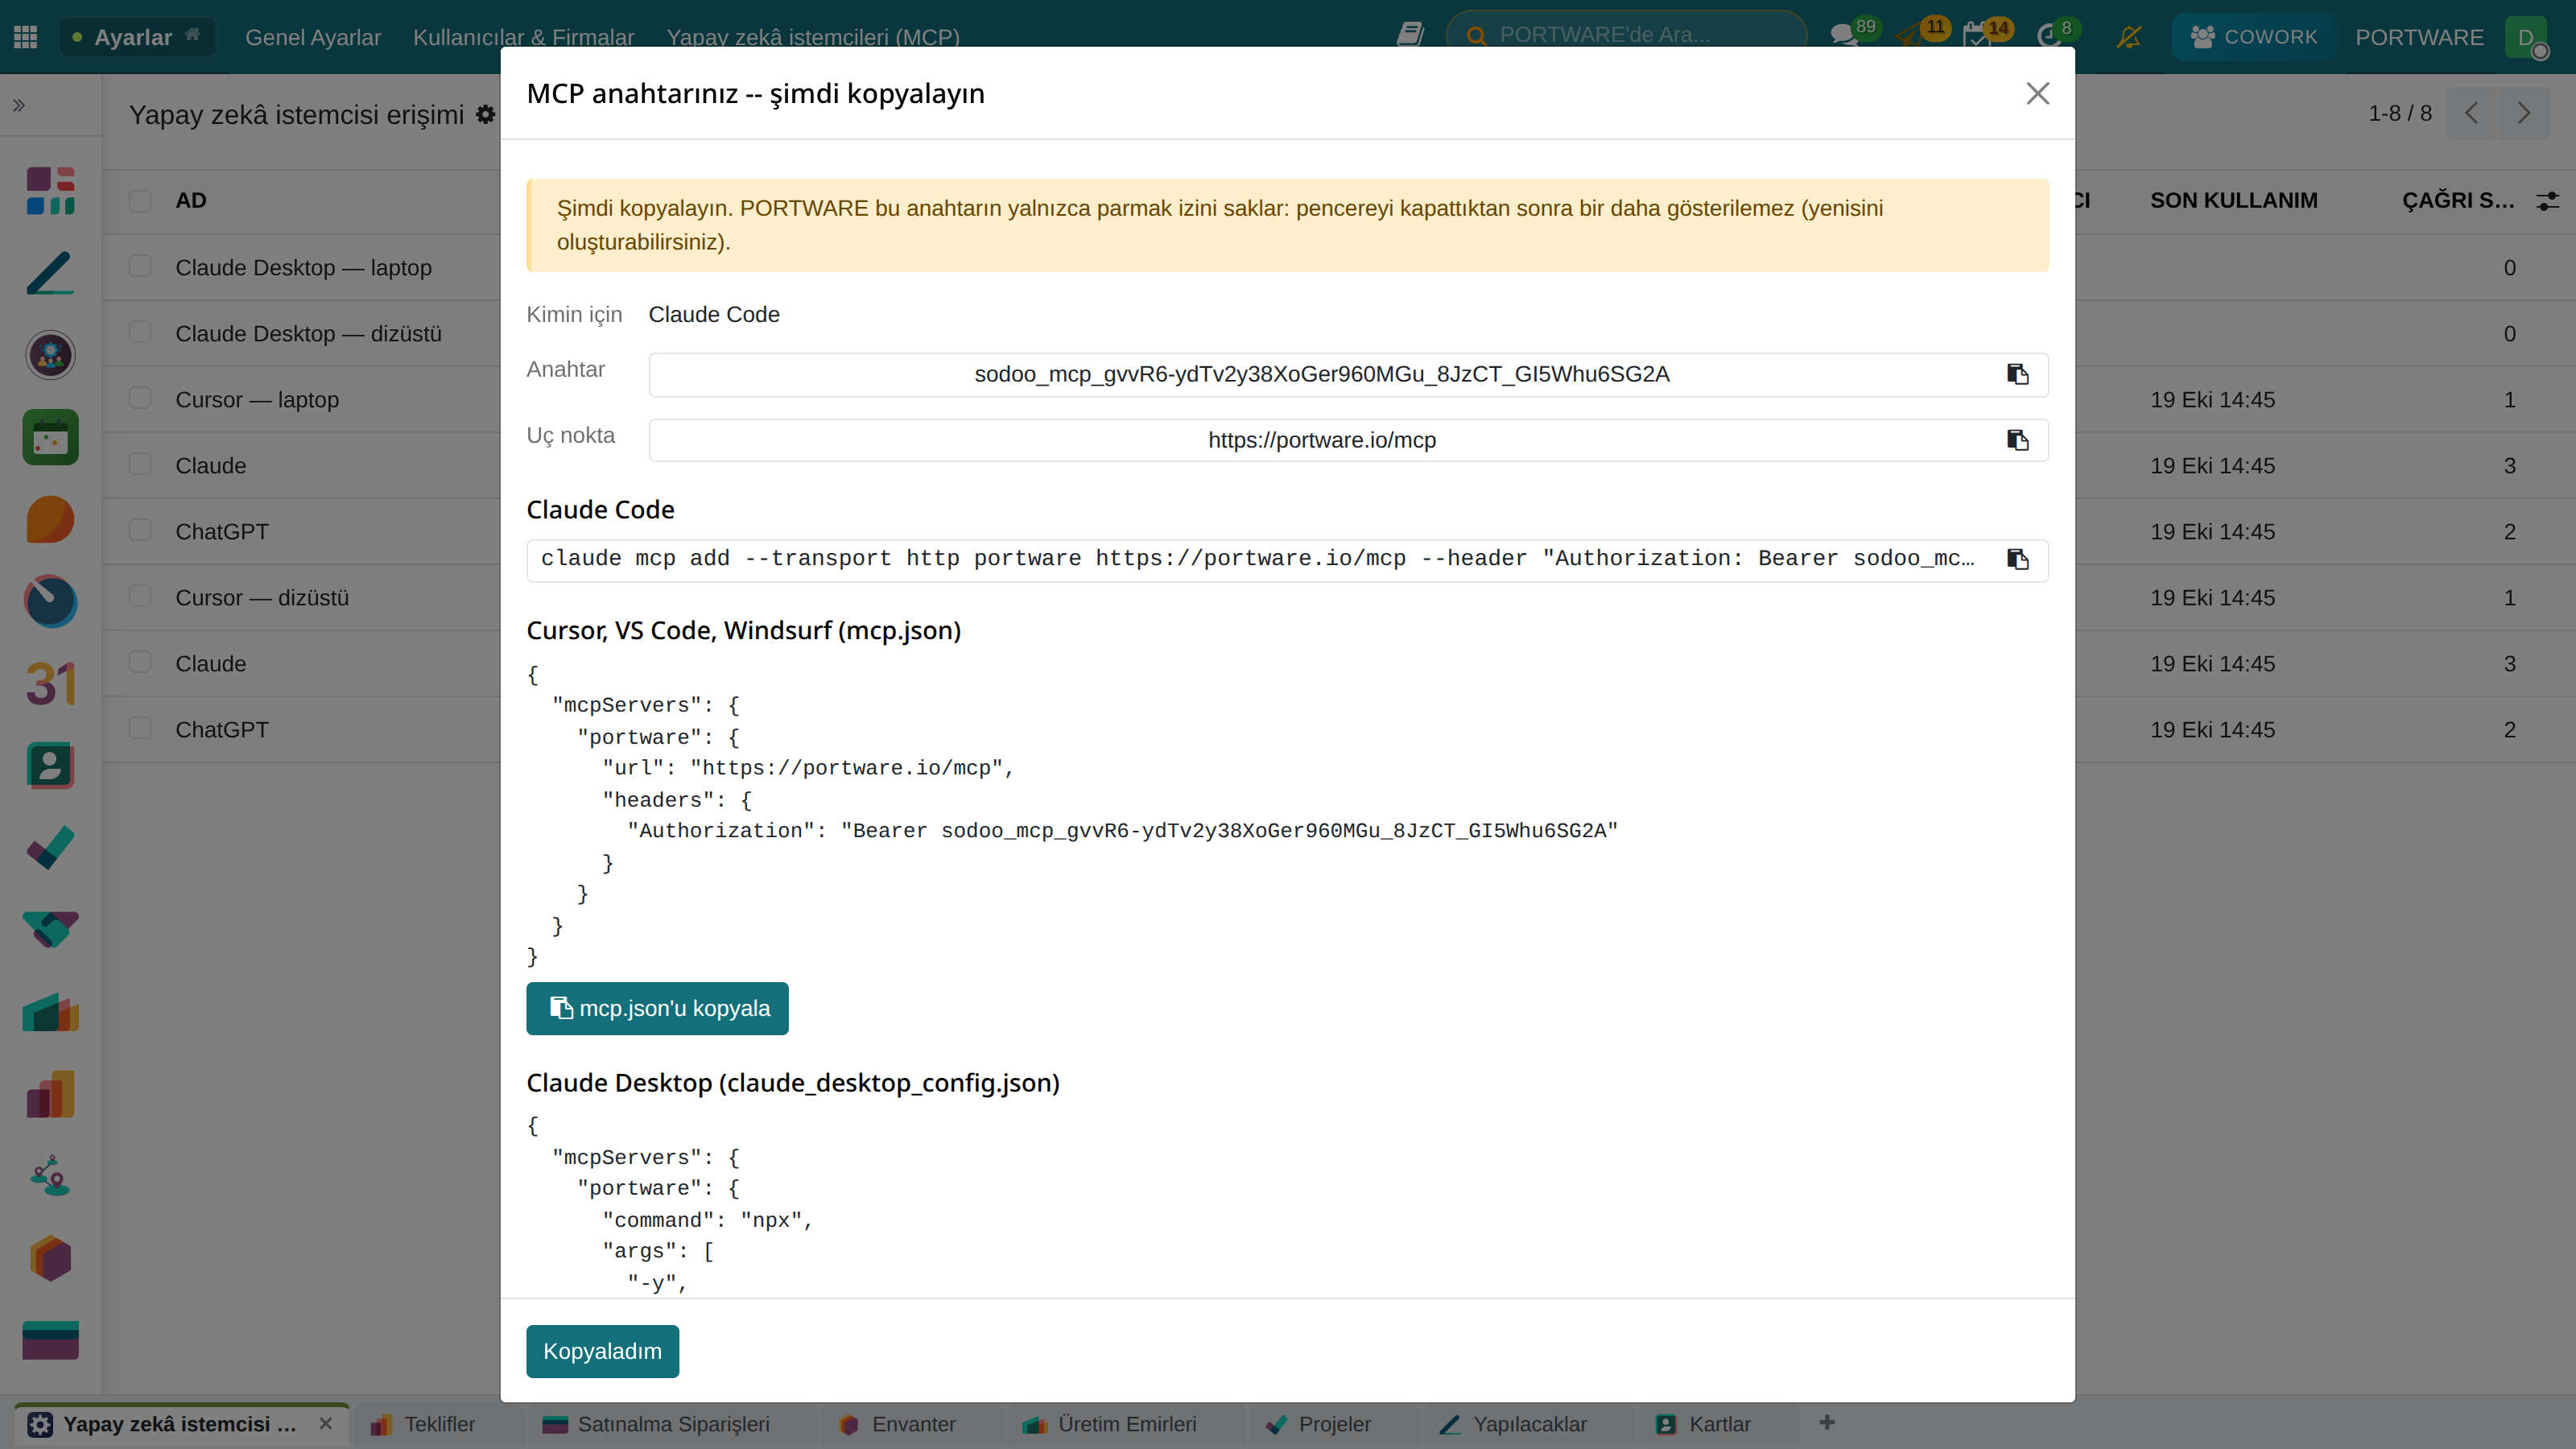Close the MCP key dialog

2037,93
